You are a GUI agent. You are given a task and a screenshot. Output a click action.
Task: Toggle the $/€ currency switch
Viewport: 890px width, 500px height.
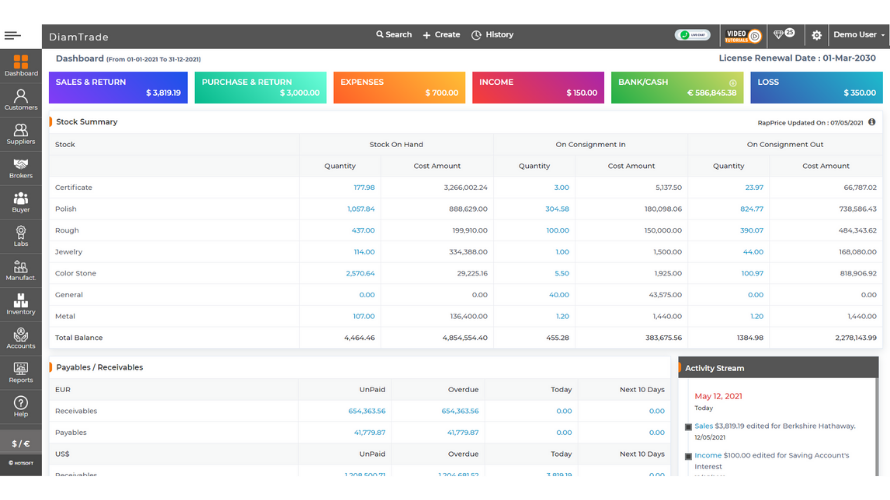[x=21, y=444]
